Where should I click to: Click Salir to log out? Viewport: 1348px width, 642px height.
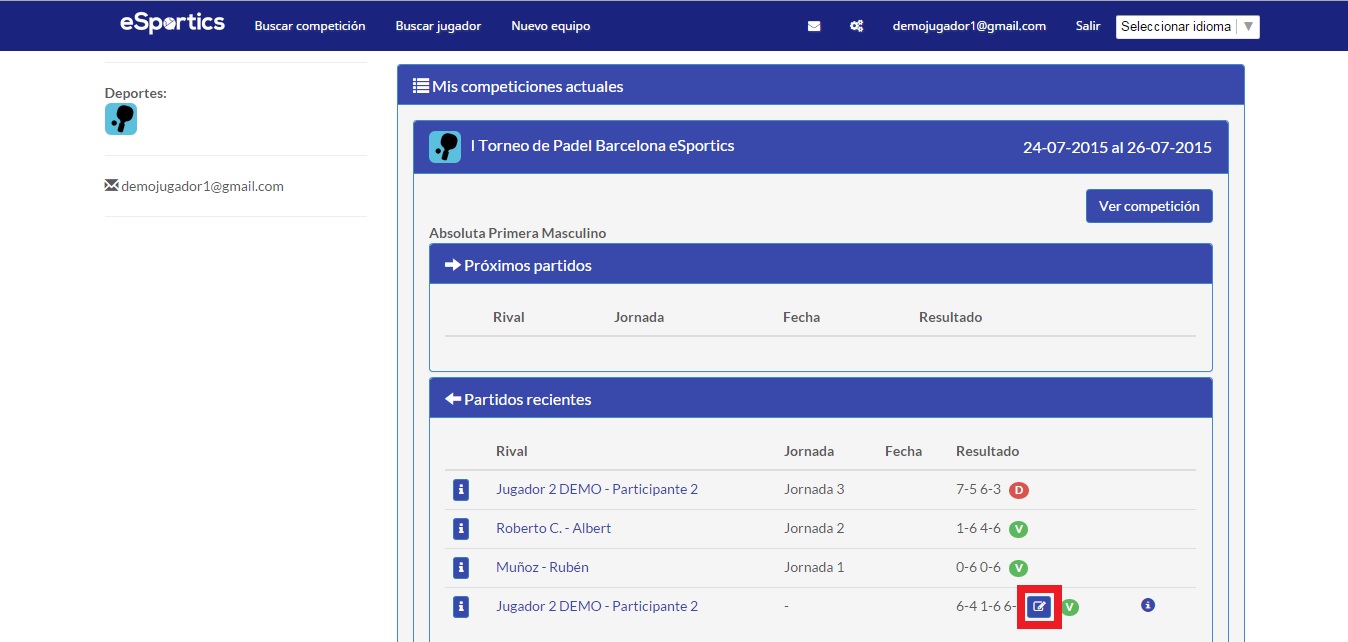click(x=1088, y=26)
